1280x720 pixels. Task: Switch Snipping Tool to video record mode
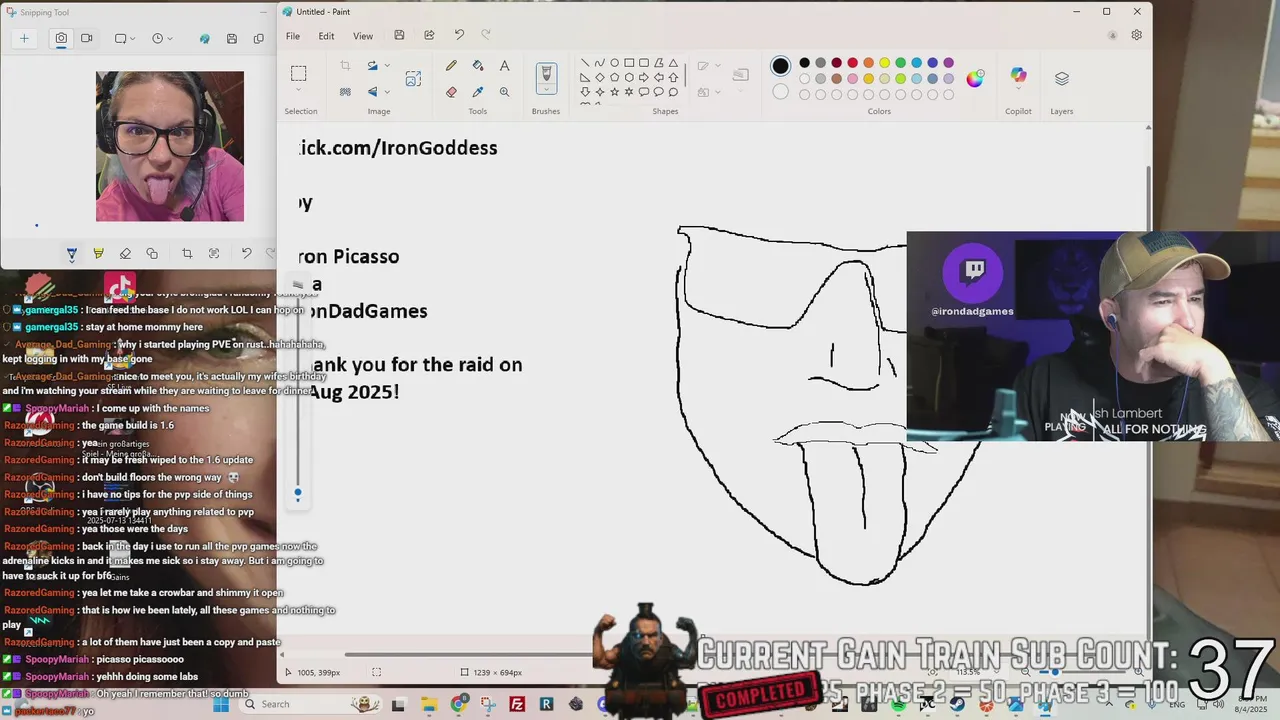(x=87, y=38)
